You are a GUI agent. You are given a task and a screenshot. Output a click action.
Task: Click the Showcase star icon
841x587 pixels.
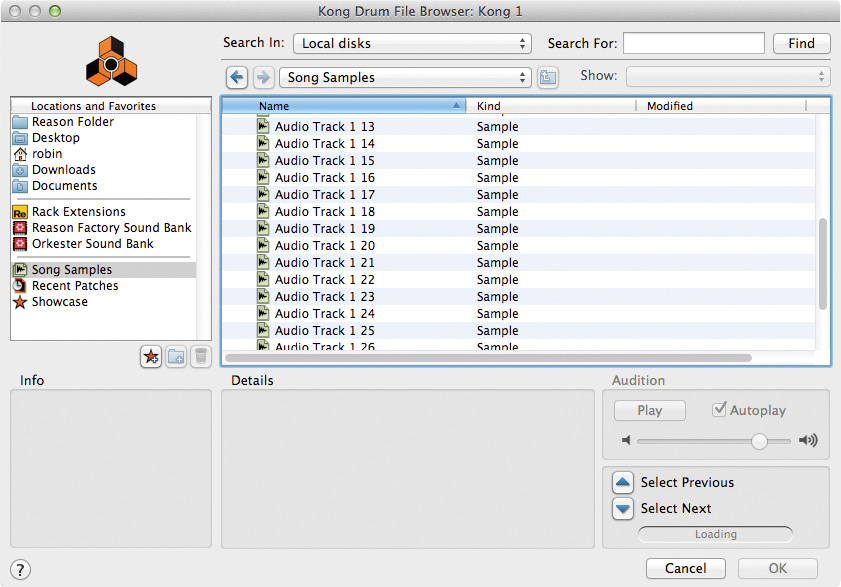[x=20, y=302]
